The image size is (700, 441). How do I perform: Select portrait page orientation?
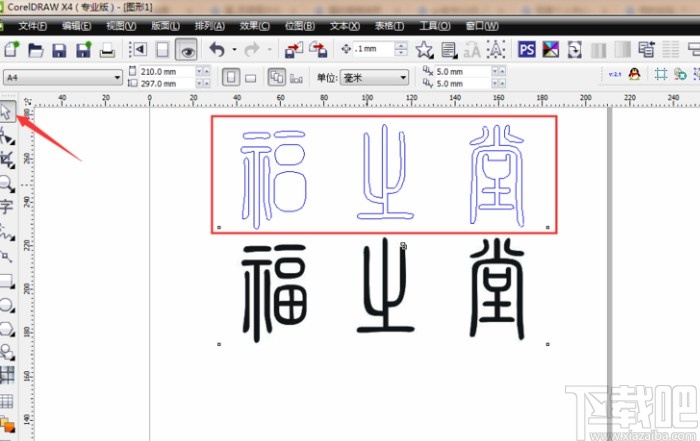point(231,77)
